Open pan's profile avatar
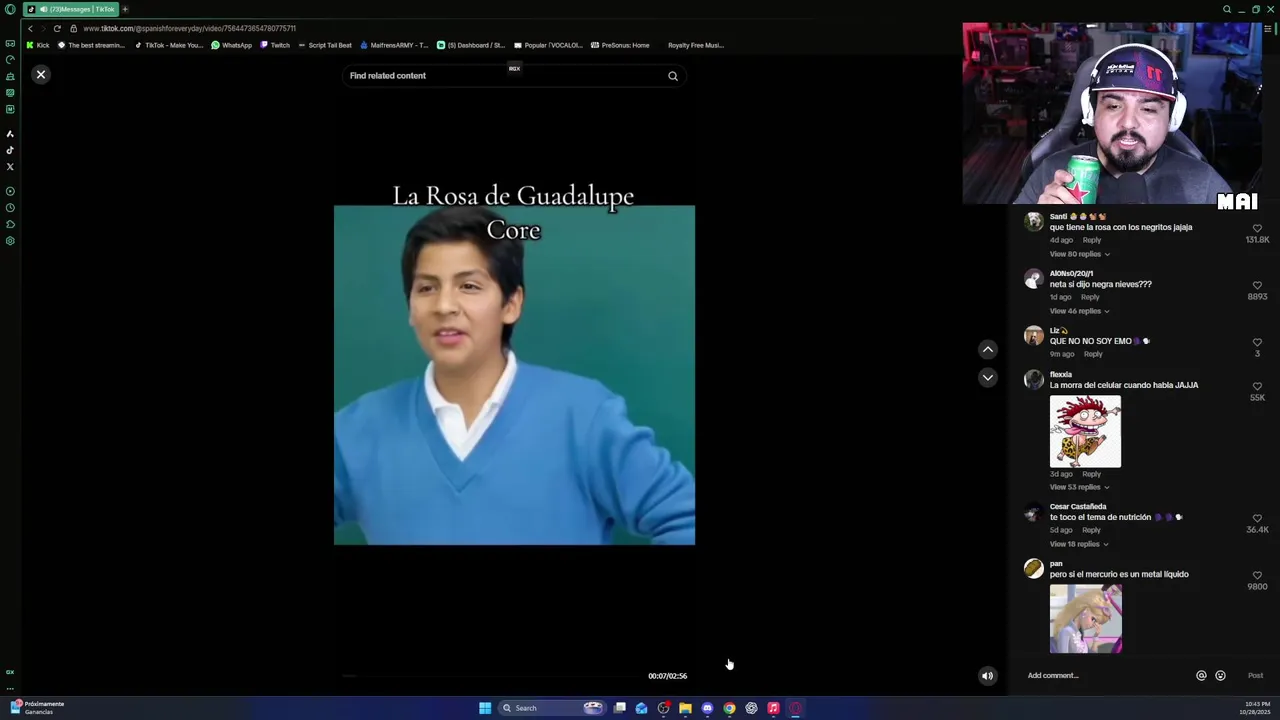The width and height of the screenshot is (1280, 720). click(1034, 569)
